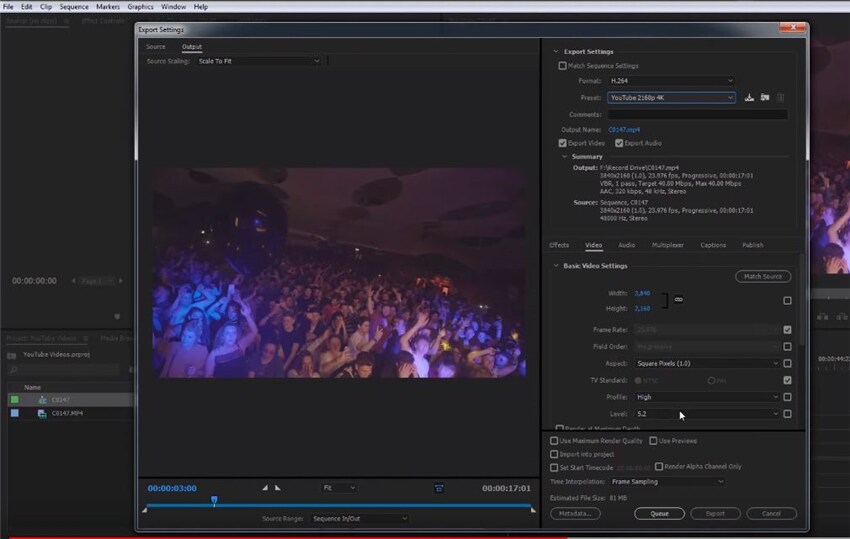Toggle the Profile match source checkbox
The image size is (850, 539).
[x=787, y=397]
